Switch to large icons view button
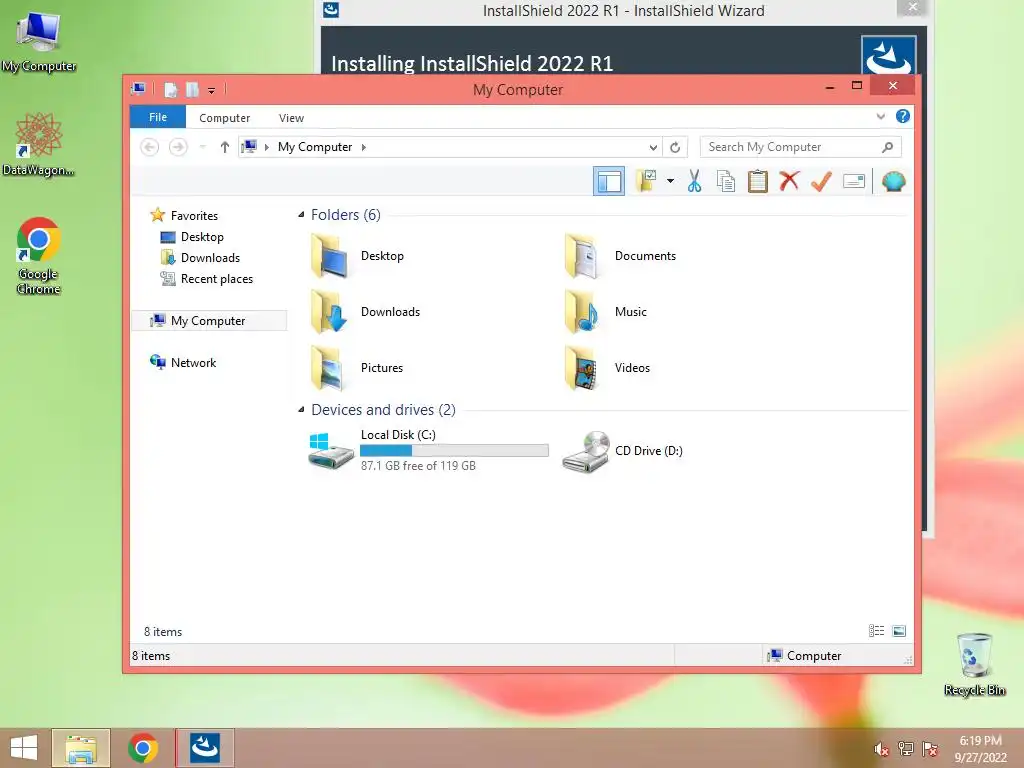The image size is (1024, 768). click(899, 631)
